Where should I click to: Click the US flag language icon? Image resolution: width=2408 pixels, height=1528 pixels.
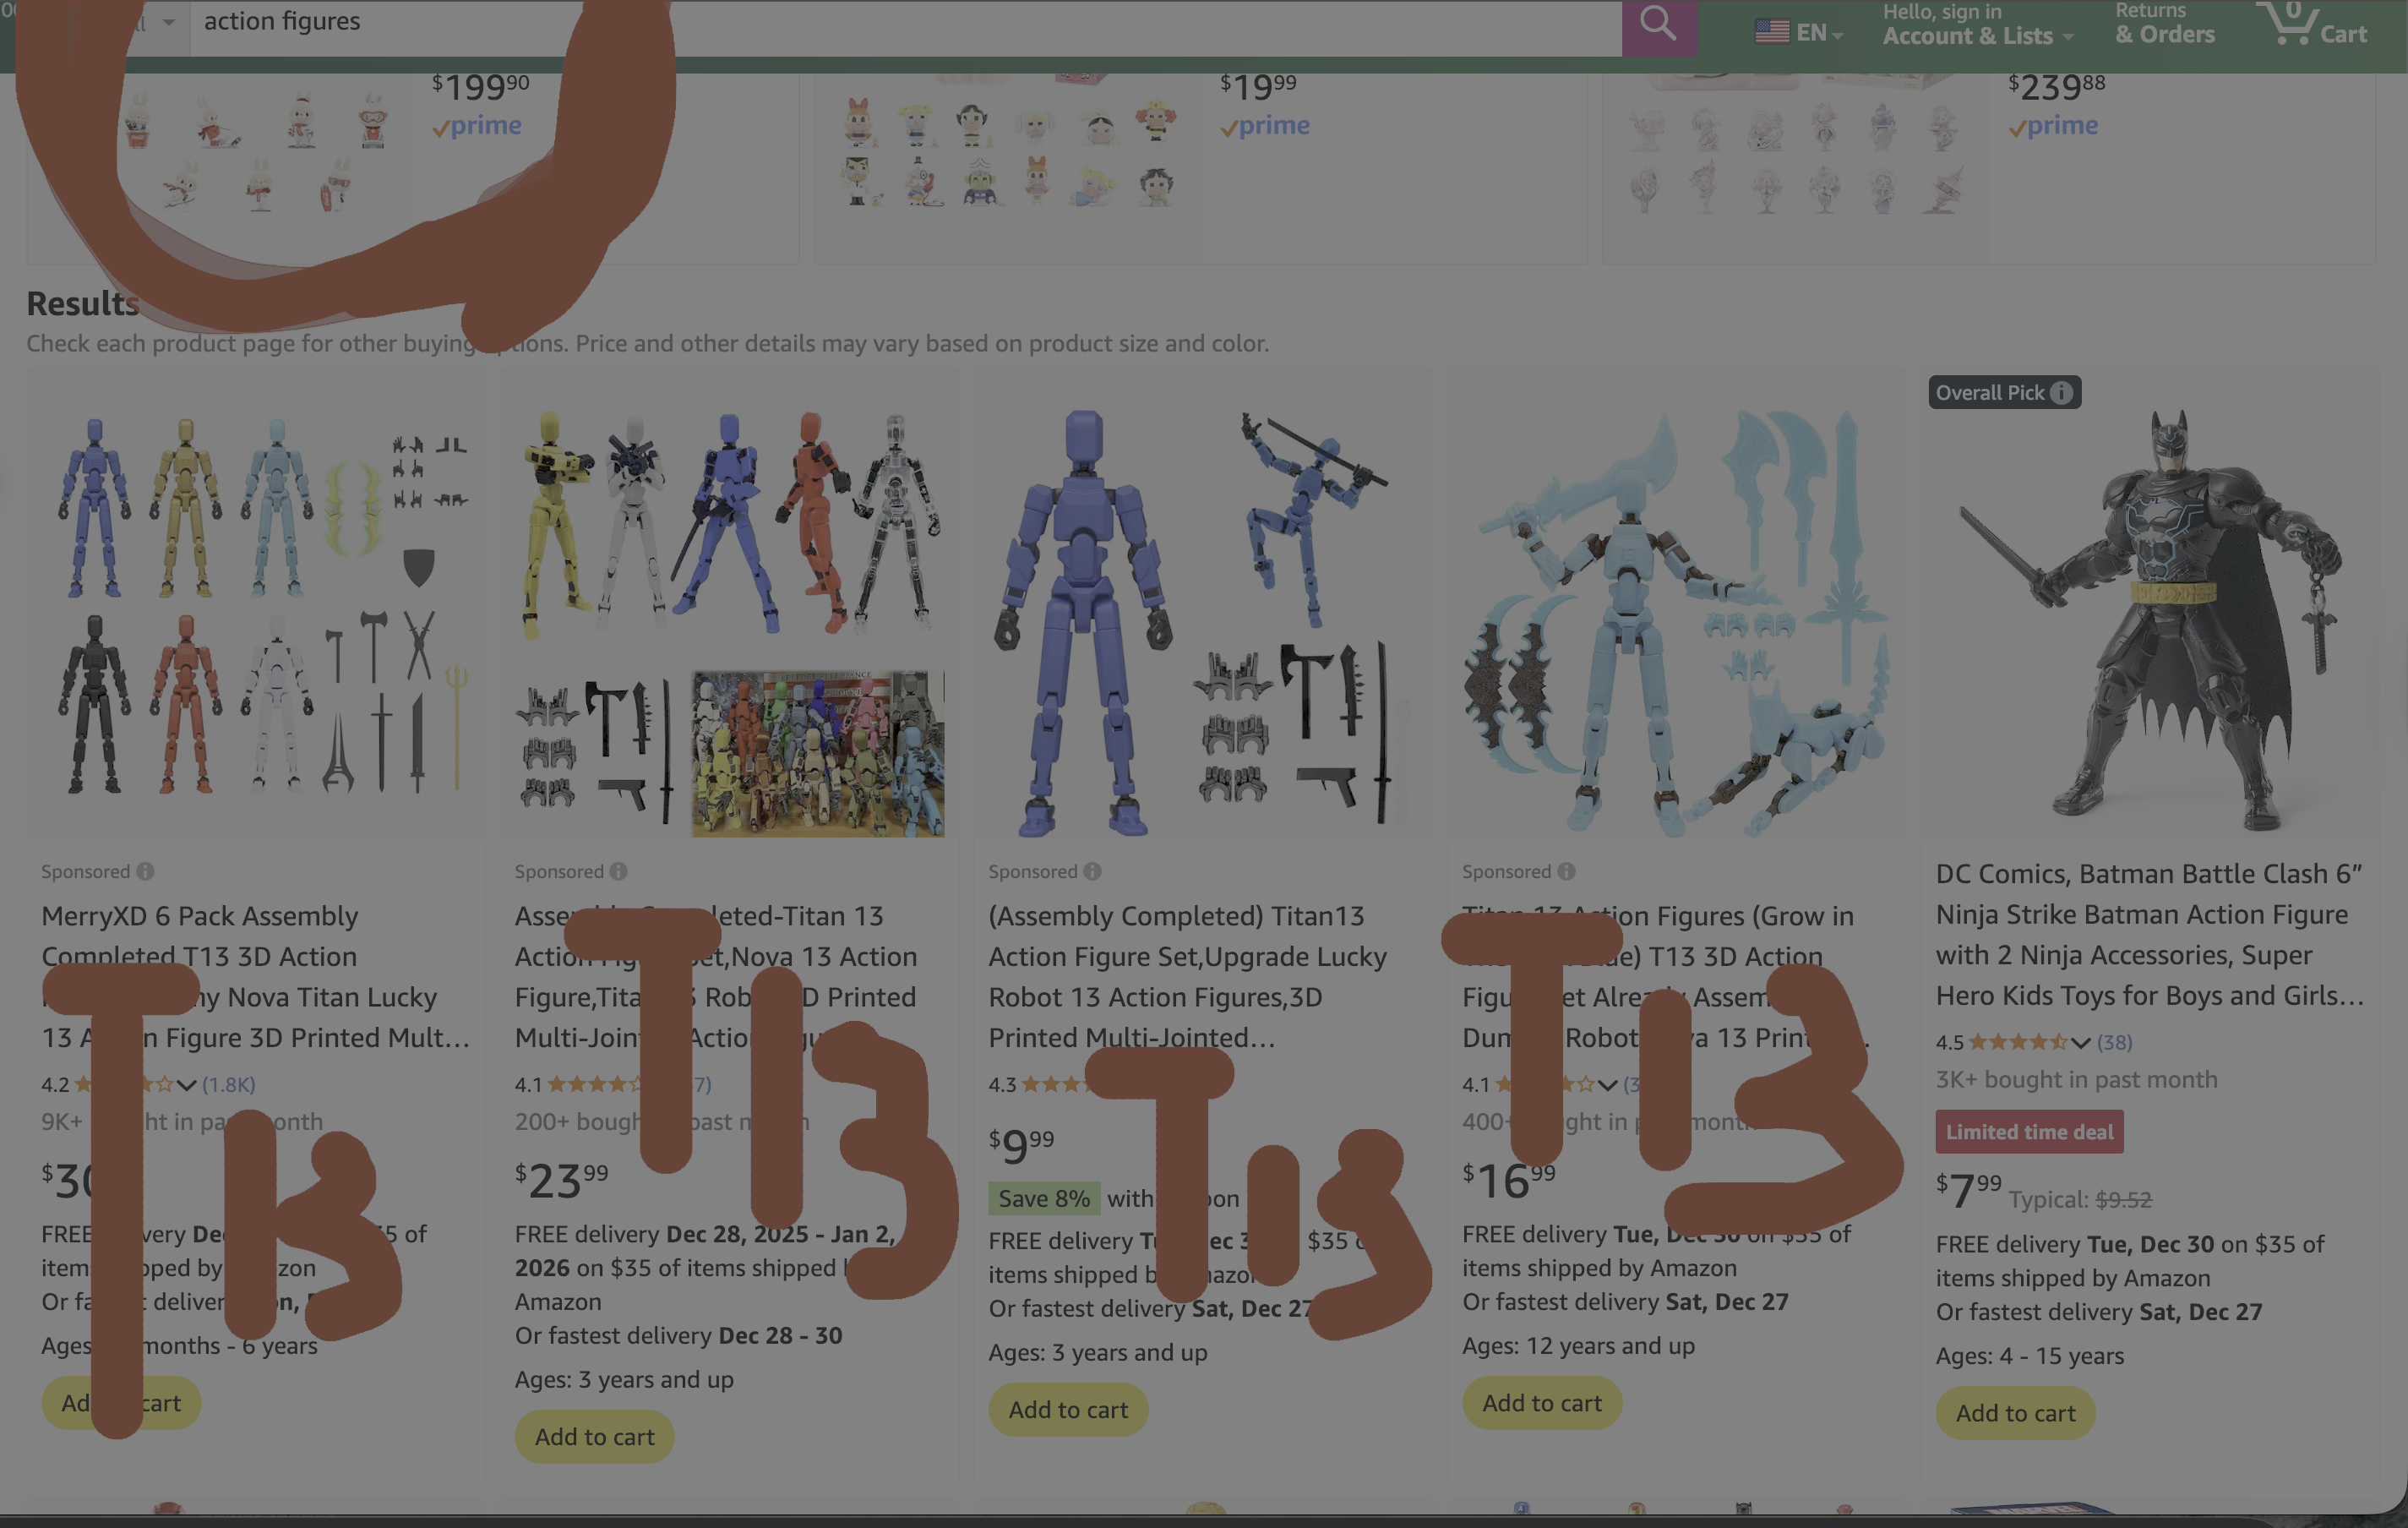[1772, 32]
